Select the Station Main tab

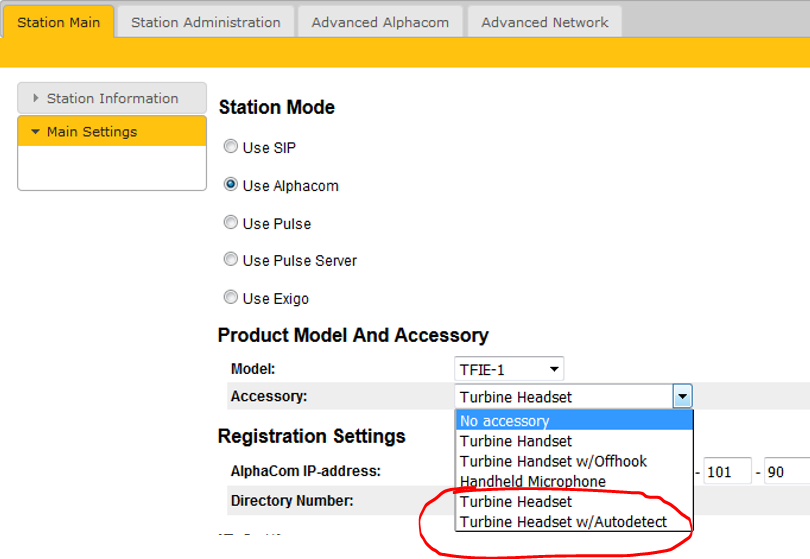tap(58, 22)
